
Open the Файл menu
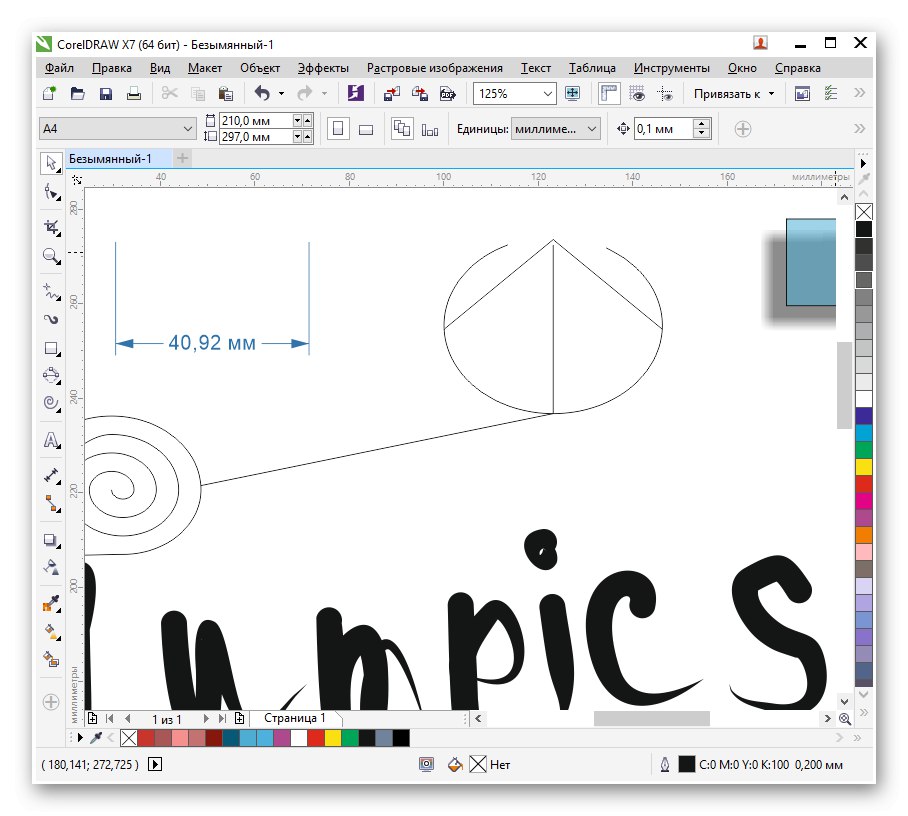pos(59,68)
